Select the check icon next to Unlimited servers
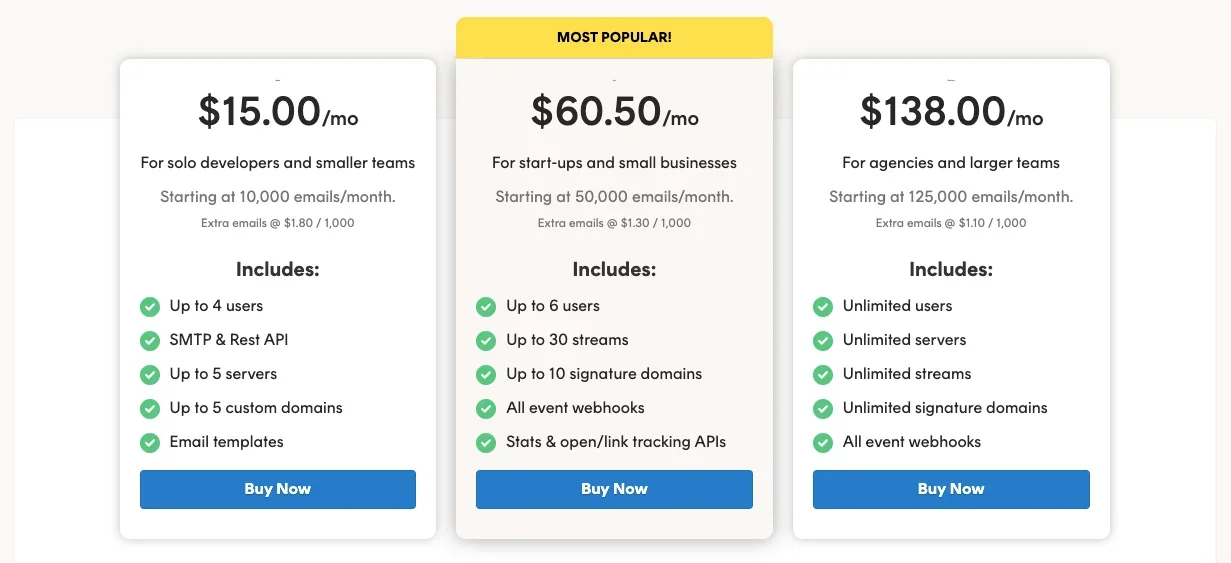 823,341
